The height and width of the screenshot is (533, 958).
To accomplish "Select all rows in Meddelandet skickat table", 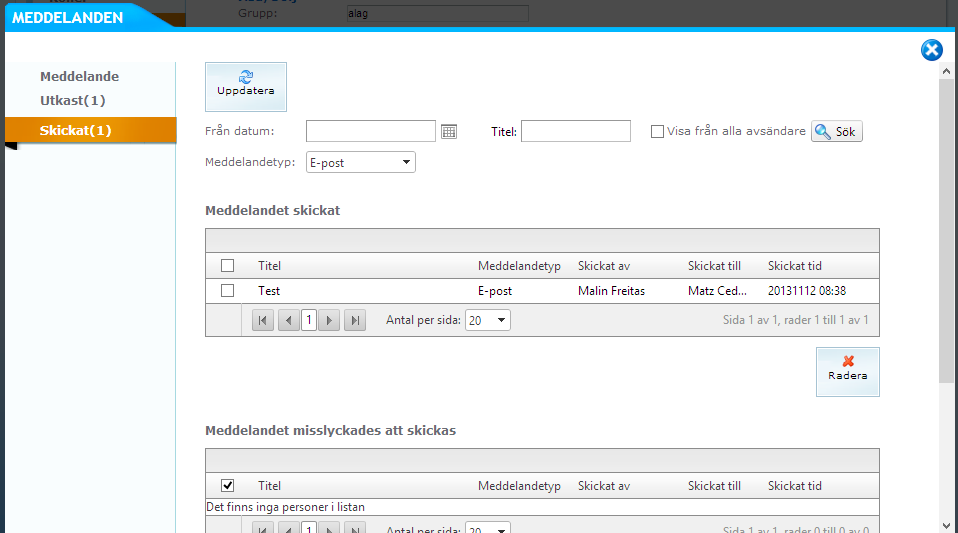I will [x=227, y=265].
